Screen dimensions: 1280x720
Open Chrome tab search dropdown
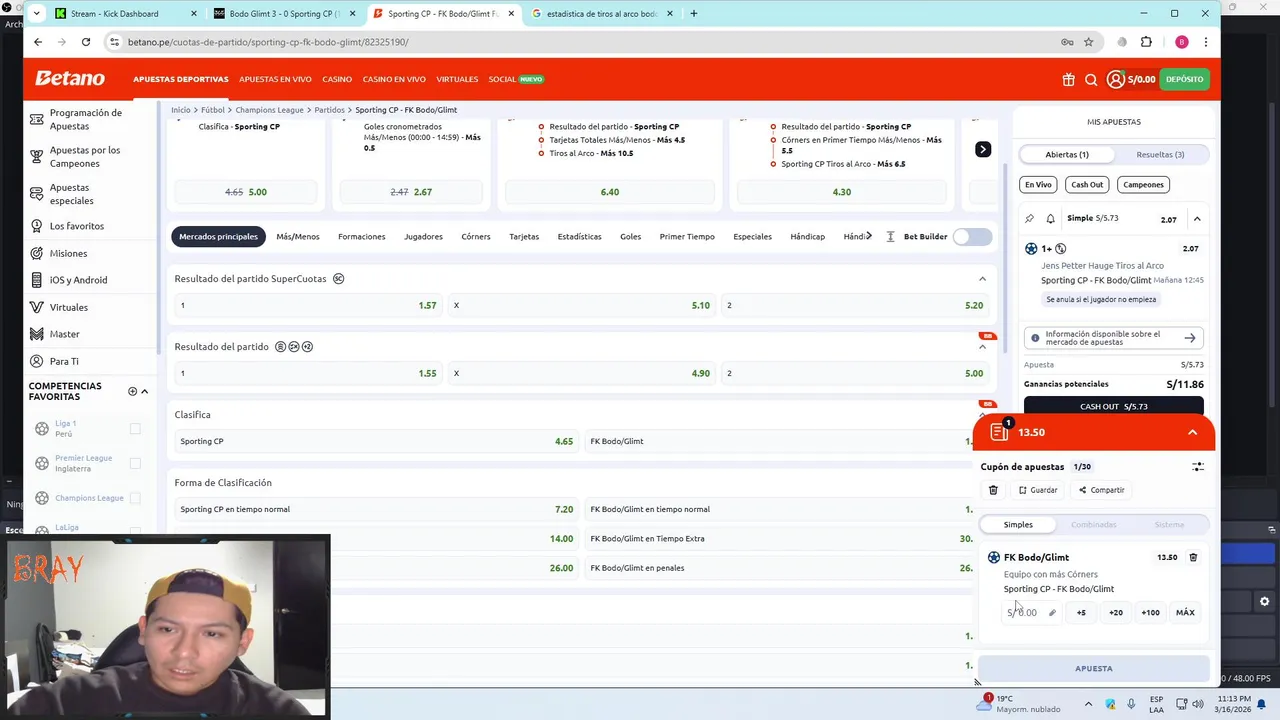tap(38, 14)
